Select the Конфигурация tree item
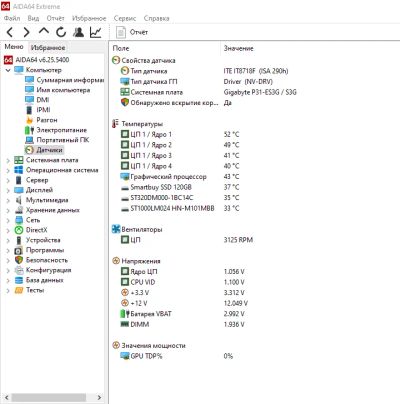This screenshot has width=400, height=404. 49,270
